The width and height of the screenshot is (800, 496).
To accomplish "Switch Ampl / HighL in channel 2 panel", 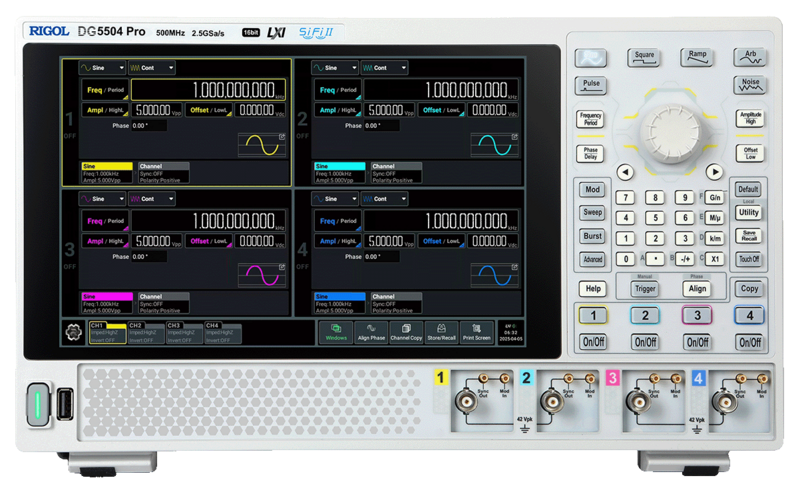I will [338, 110].
